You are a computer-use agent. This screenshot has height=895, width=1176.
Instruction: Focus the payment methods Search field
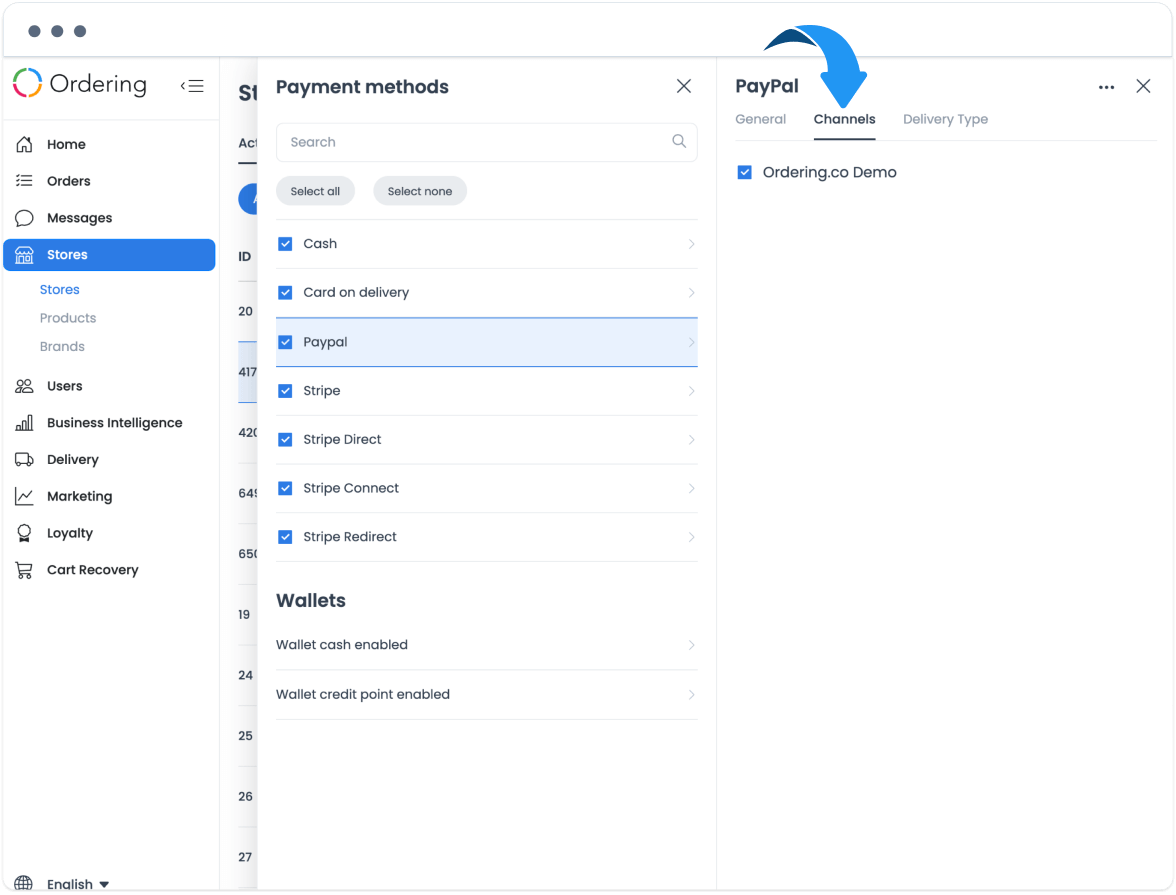point(487,142)
